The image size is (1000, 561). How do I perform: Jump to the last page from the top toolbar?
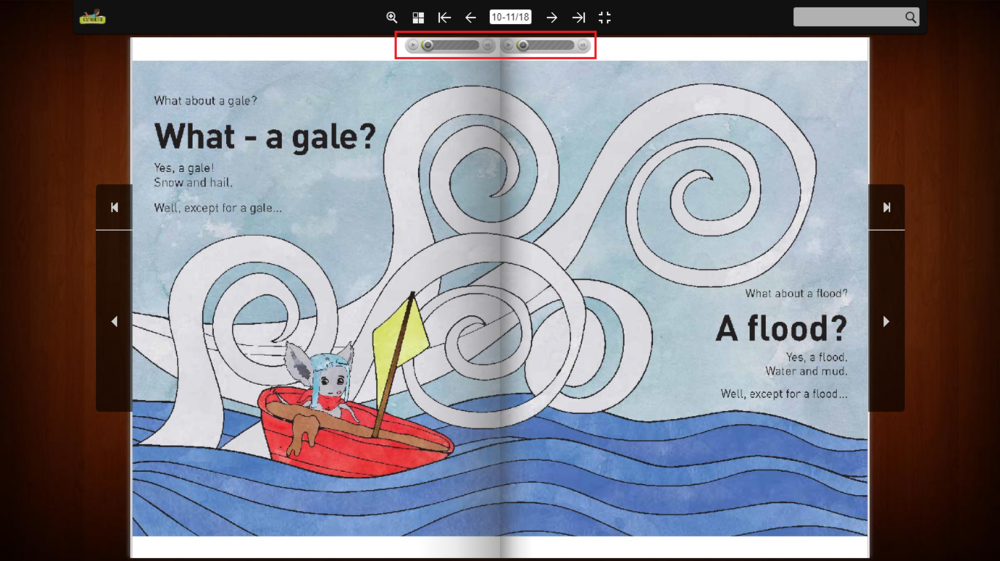pos(578,17)
